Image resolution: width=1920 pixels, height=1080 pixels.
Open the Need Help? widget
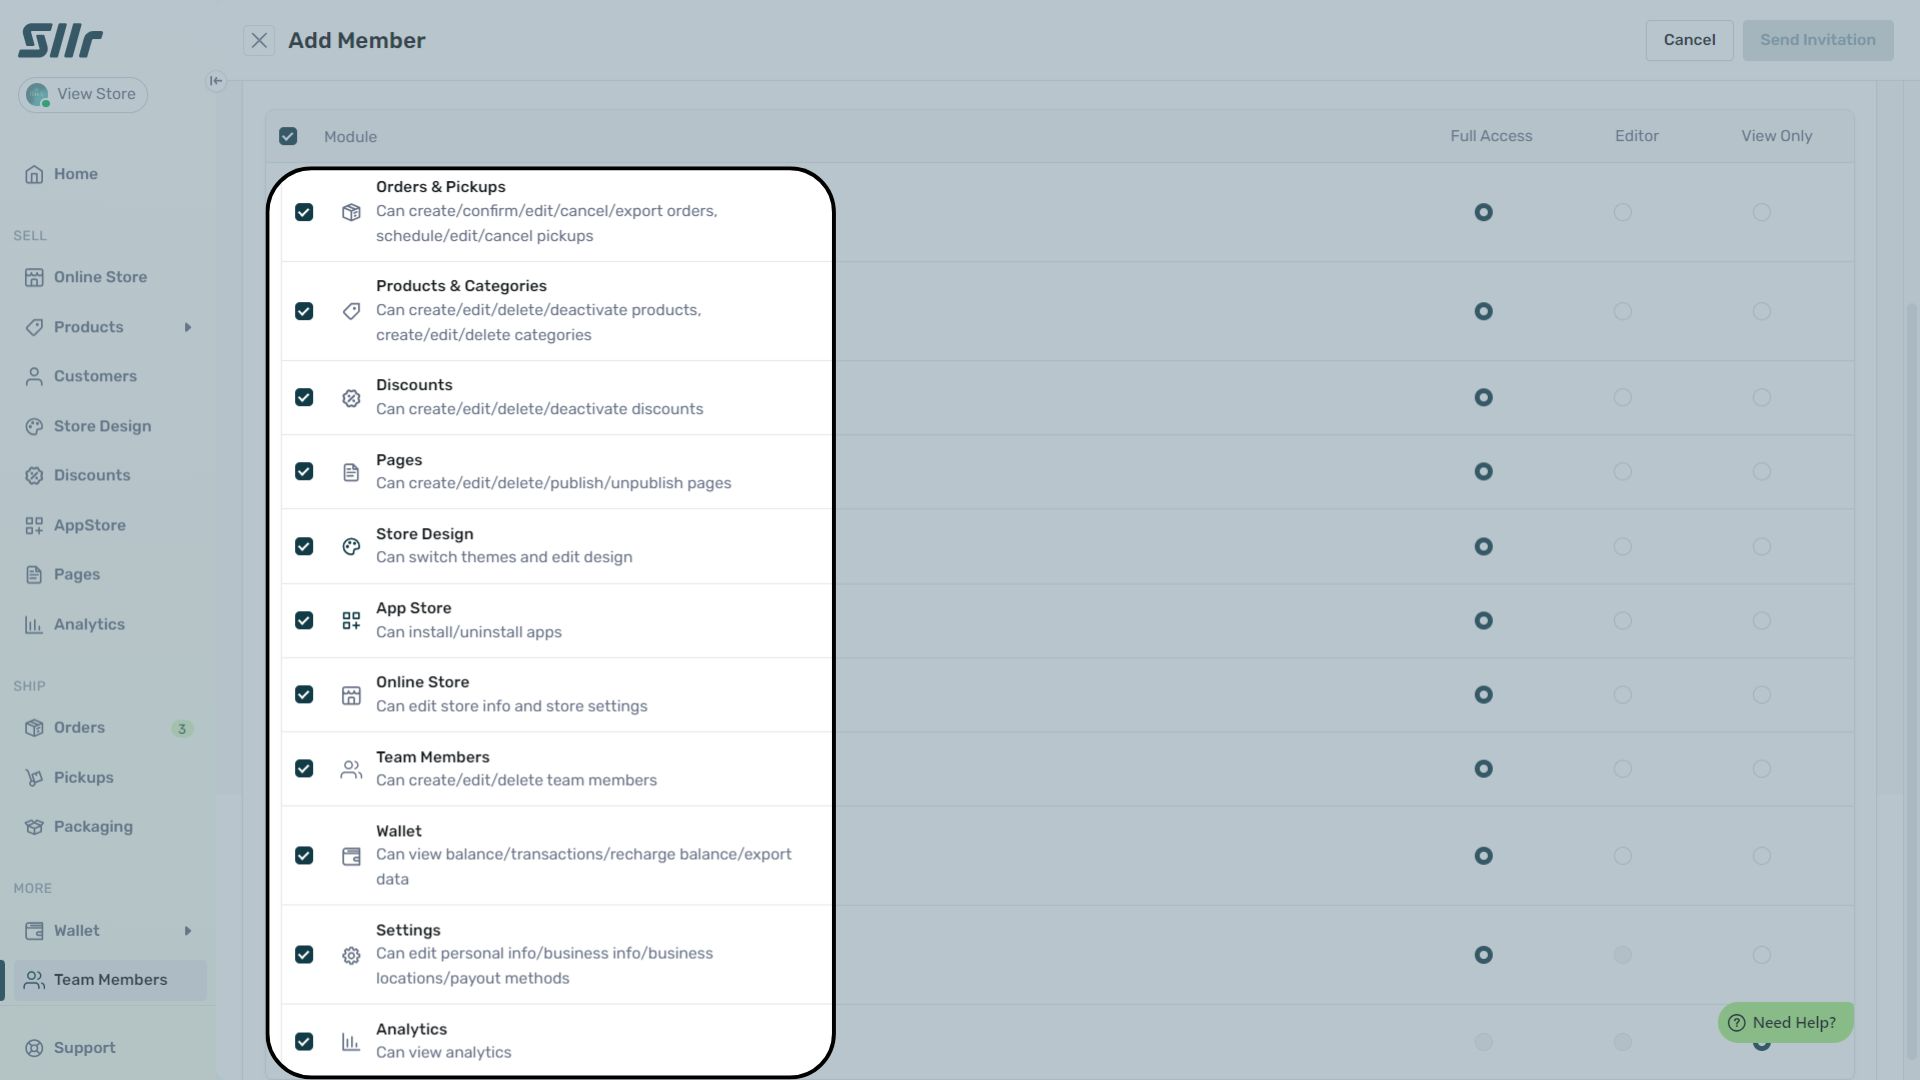point(1784,1023)
